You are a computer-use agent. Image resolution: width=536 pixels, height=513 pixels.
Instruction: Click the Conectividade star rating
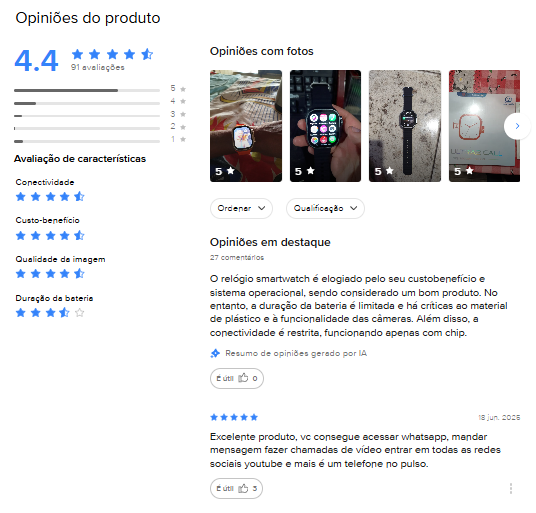coord(50,197)
